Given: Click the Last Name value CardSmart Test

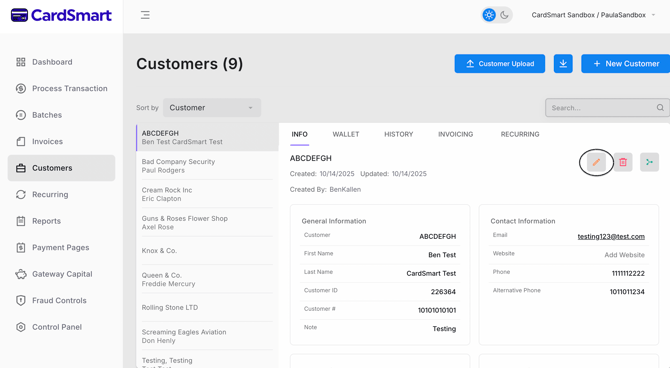Looking at the screenshot, I should click(431, 274).
